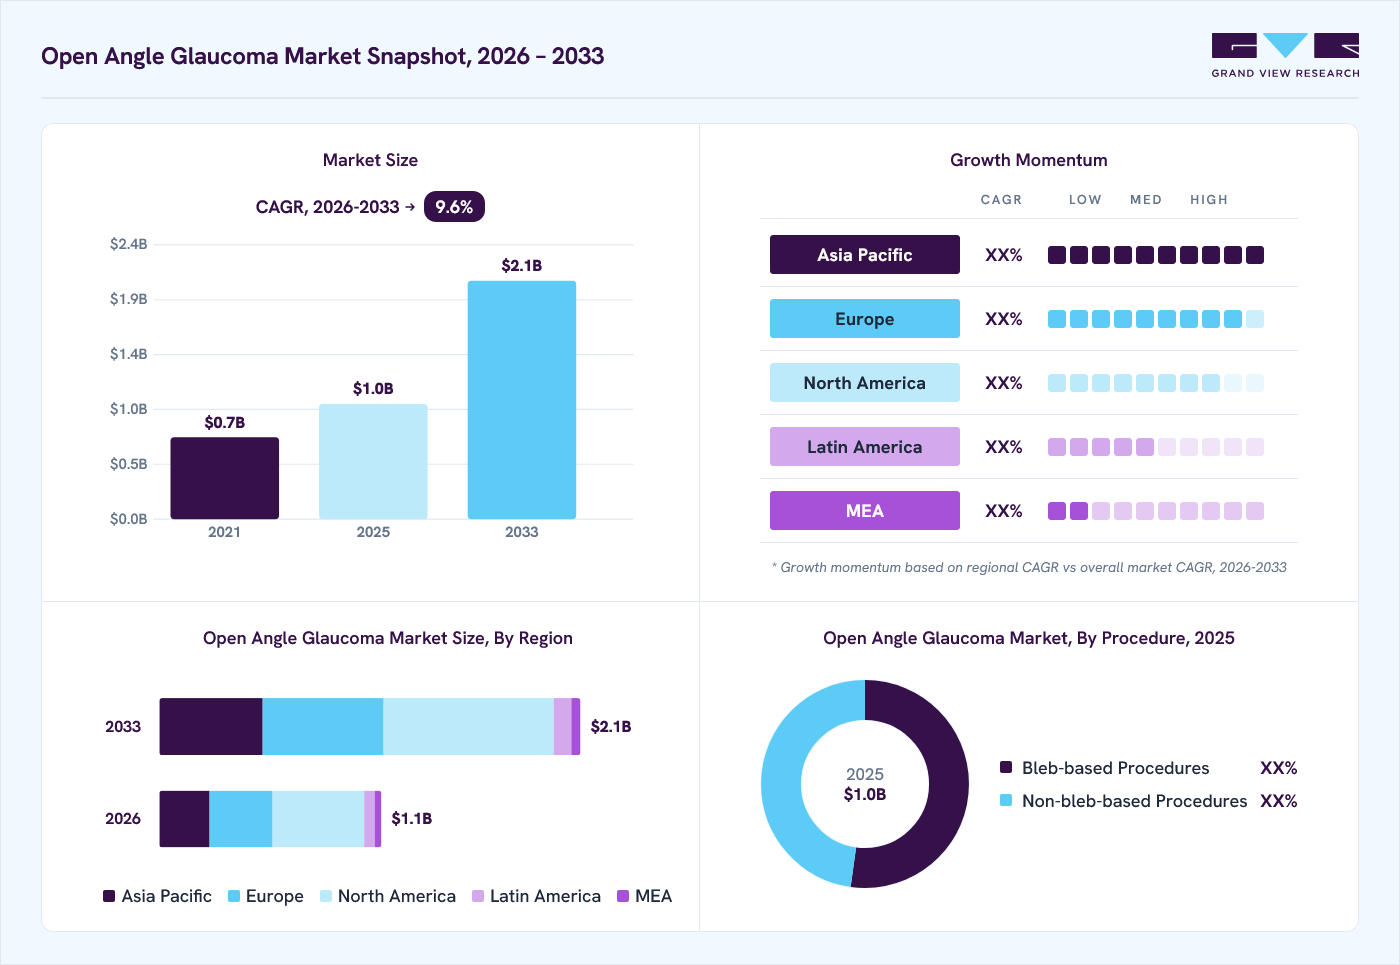This screenshot has width=1400, height=965.
Task: Click the 2025 light blue bar
Action: click(373, 461)
